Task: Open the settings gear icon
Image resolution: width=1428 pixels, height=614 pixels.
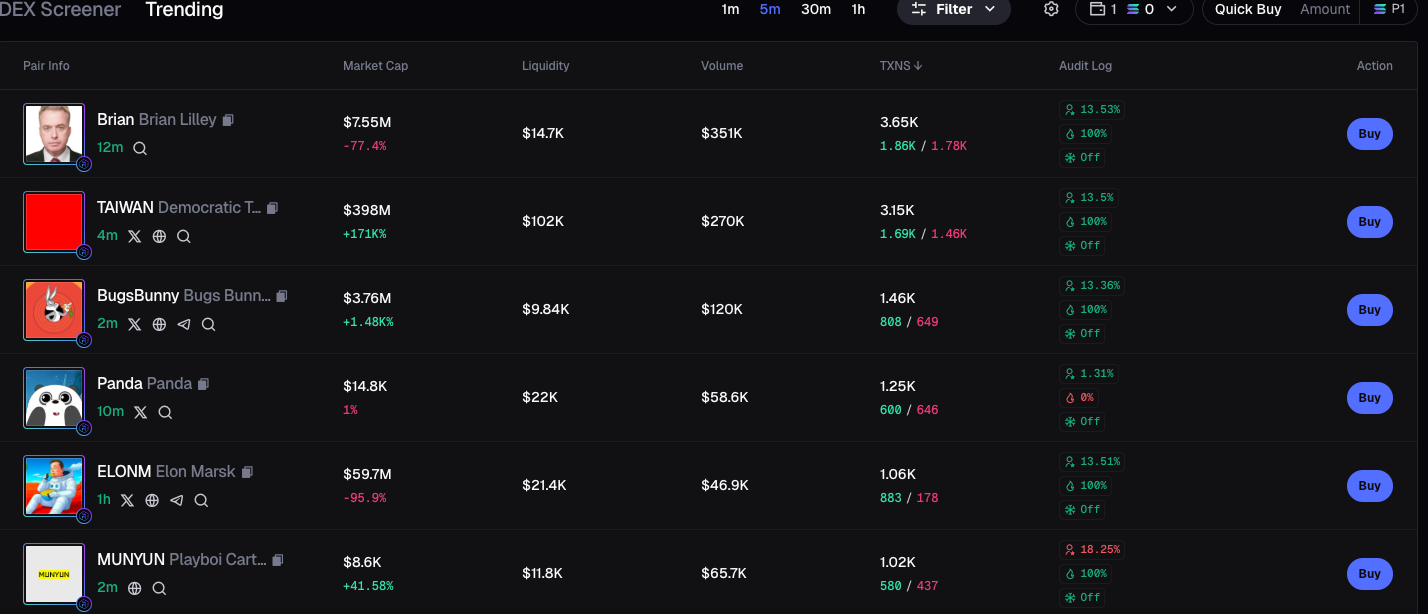Action: [1051, 9]
